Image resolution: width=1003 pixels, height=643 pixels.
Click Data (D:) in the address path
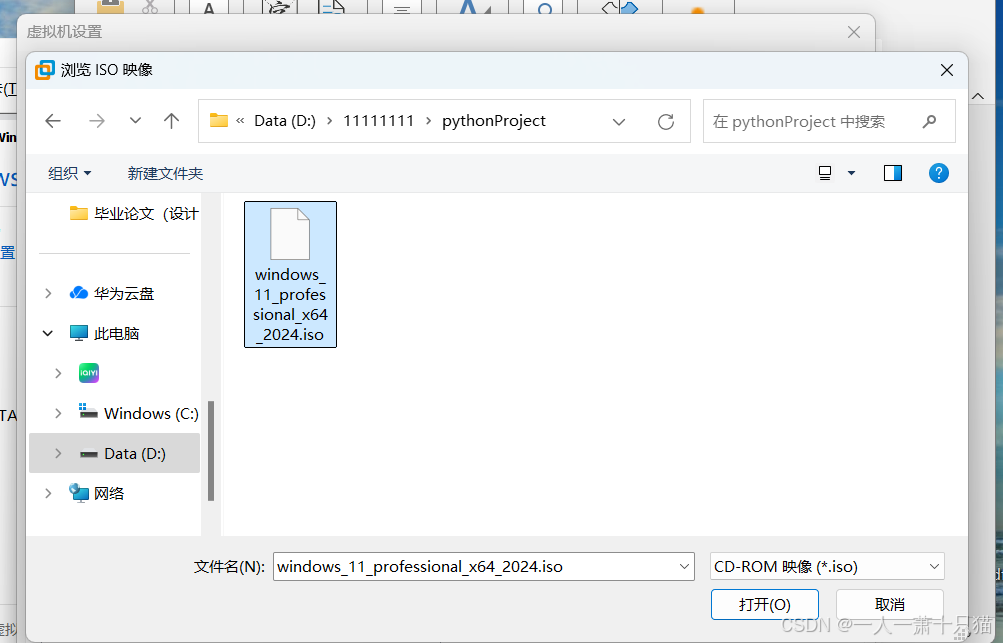coord(285,121)
